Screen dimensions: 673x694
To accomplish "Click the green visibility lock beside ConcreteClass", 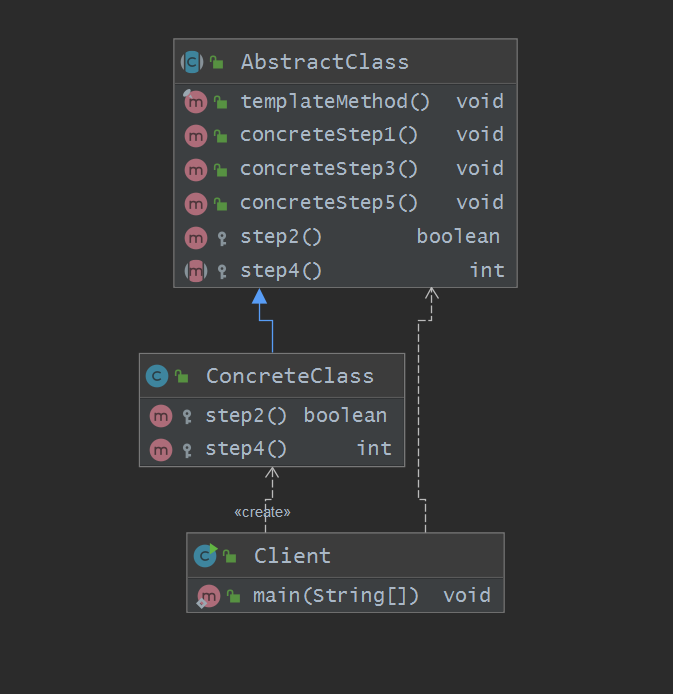I will 181,376.
